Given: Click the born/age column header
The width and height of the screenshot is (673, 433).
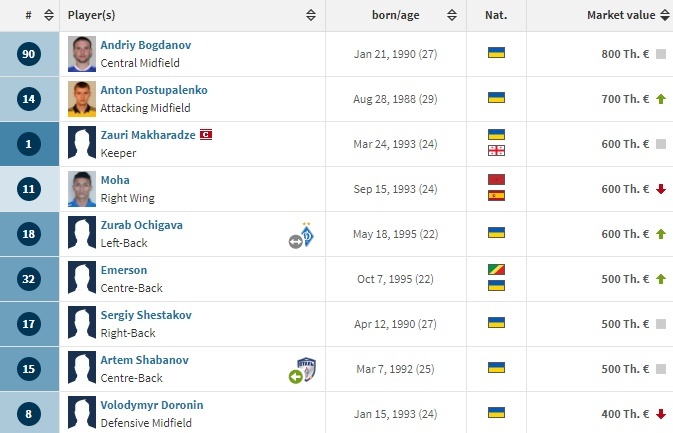Looking at the screenshot, I should 395,15.
